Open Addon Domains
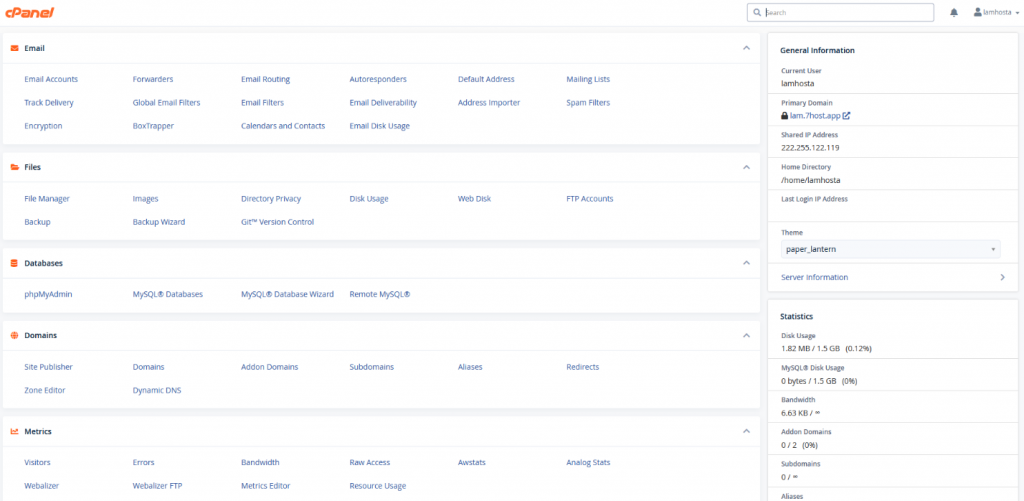Screen dimensions: 1024x501 coord(270,367)
